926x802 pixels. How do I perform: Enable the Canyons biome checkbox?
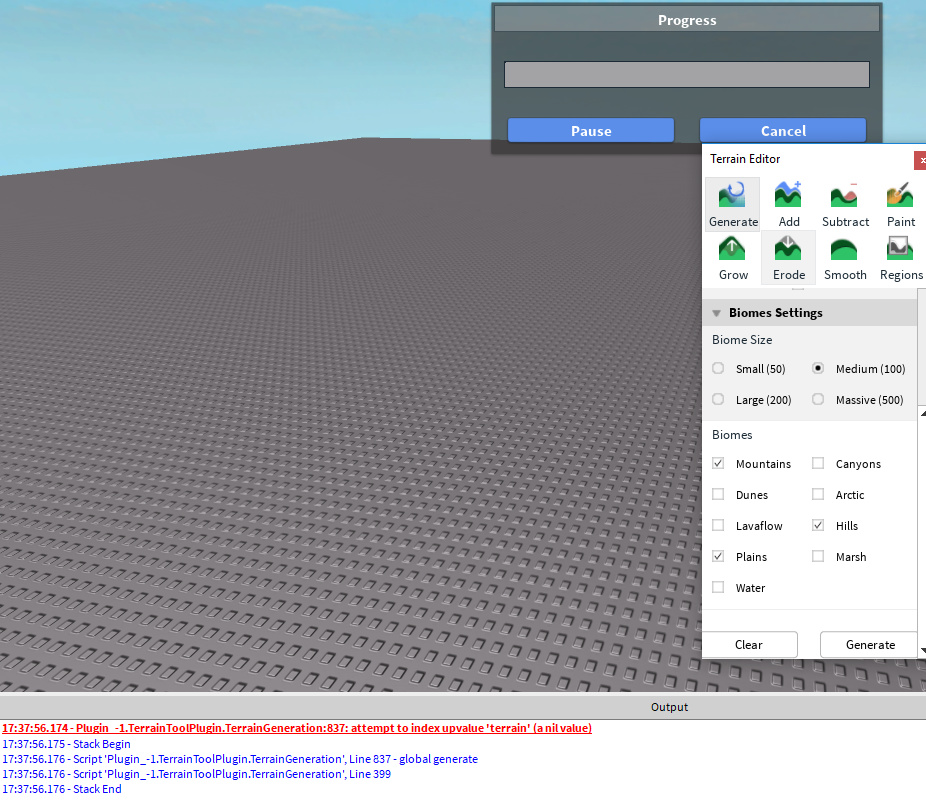(x=820, y=463)
